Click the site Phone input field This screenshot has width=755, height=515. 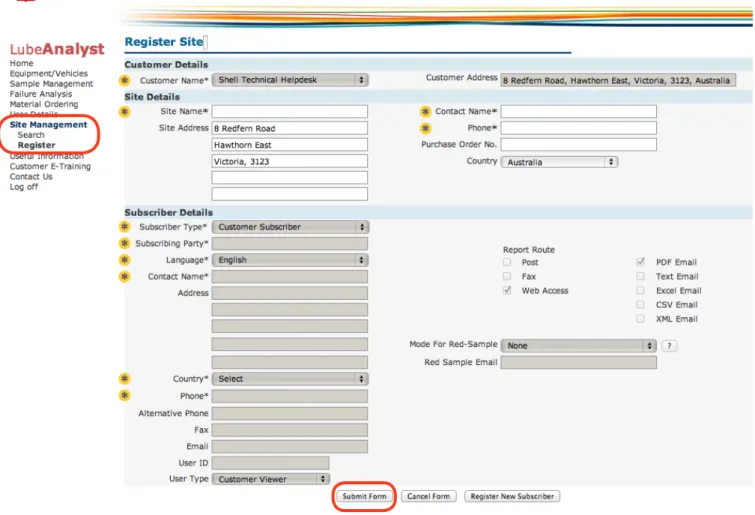(579, 128)
